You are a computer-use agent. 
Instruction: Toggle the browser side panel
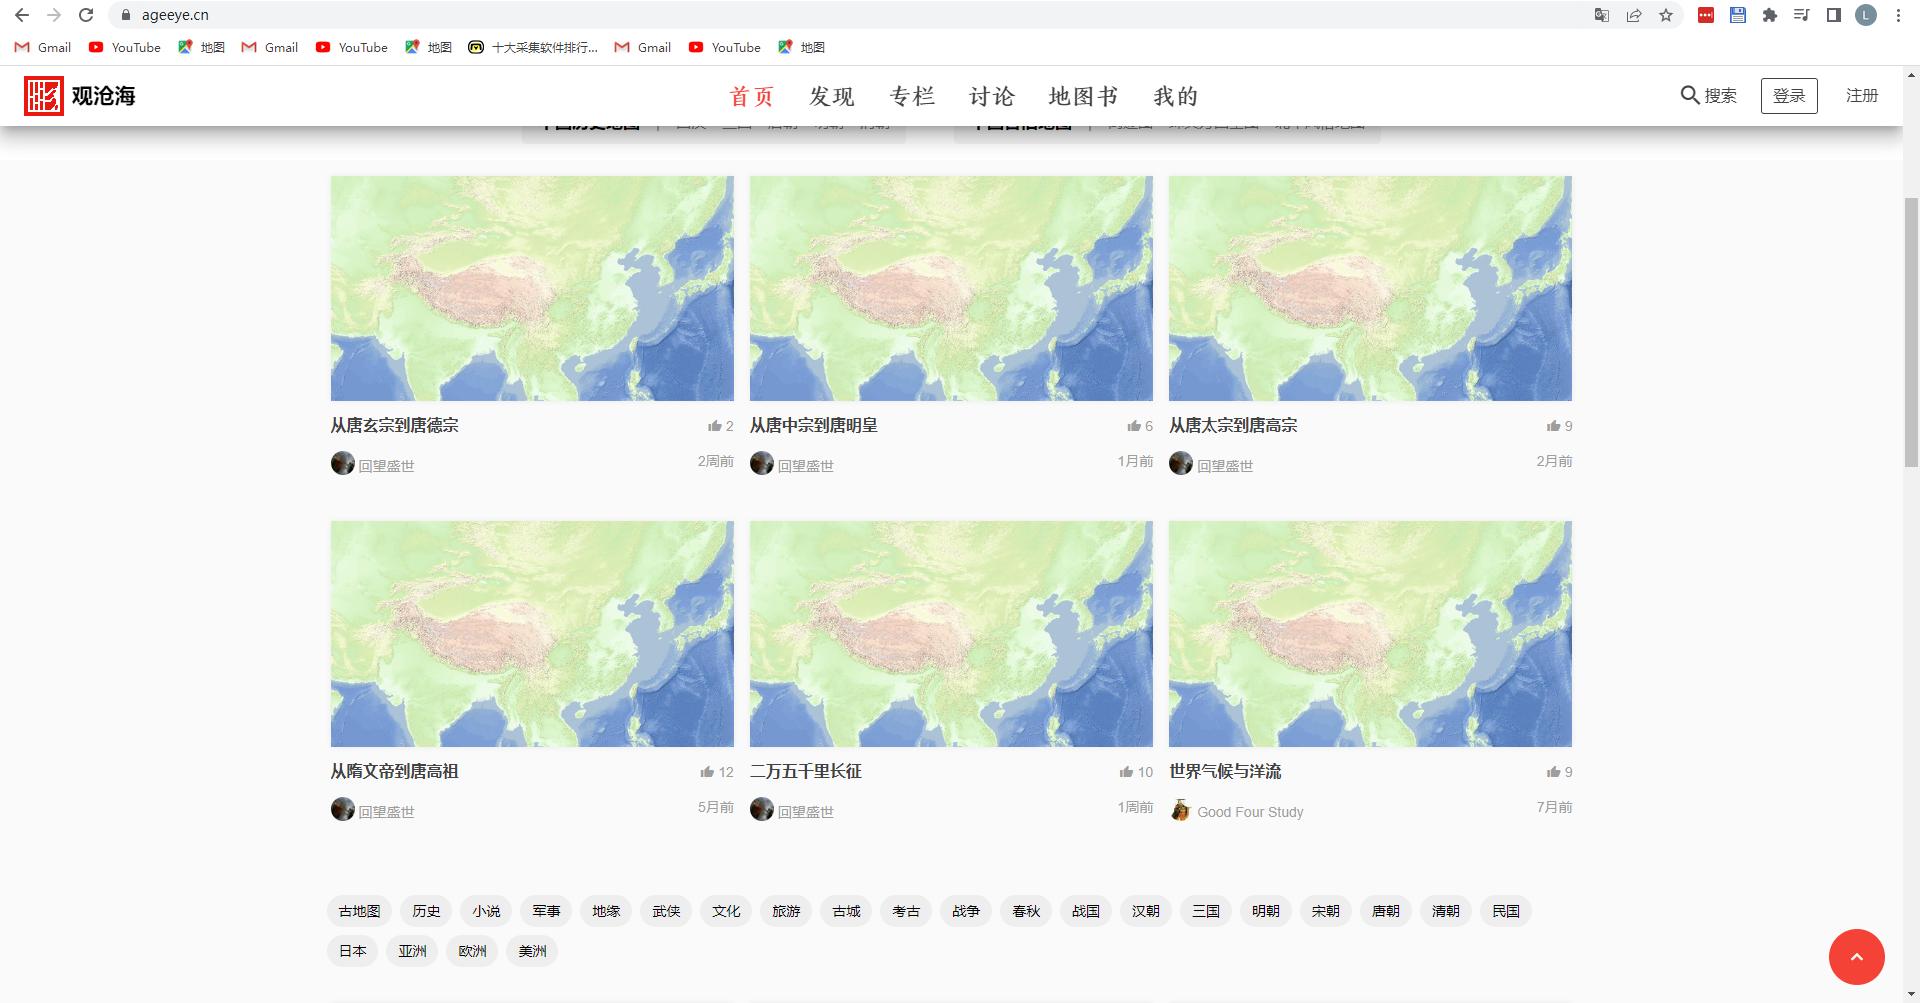click(x=1834, y=15)
